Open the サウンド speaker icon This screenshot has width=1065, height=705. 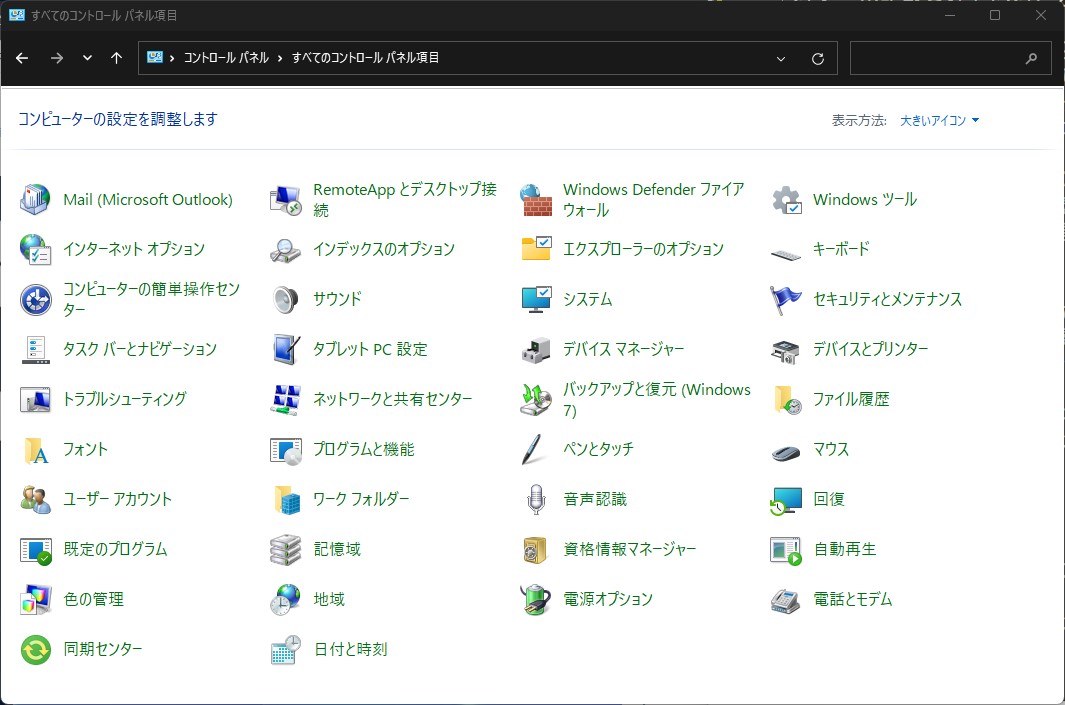pyautogui.click(x=286, y=299)
